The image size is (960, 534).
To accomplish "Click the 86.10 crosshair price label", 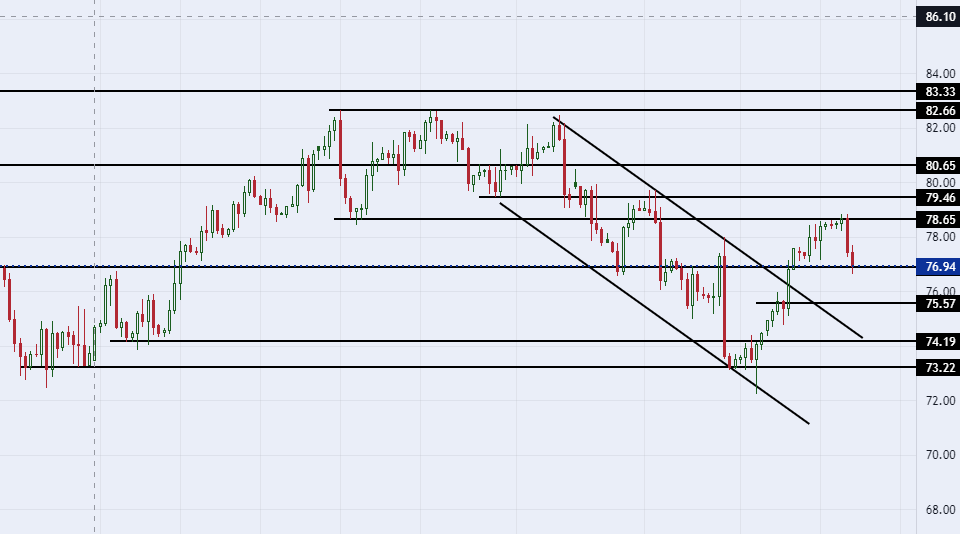I will click(938, 17).
